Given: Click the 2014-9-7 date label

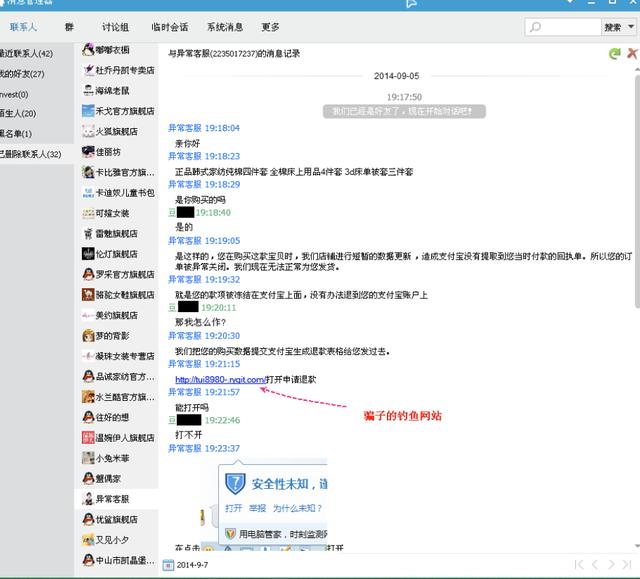Looking at the screenshot, I should (x=193, y=565).
